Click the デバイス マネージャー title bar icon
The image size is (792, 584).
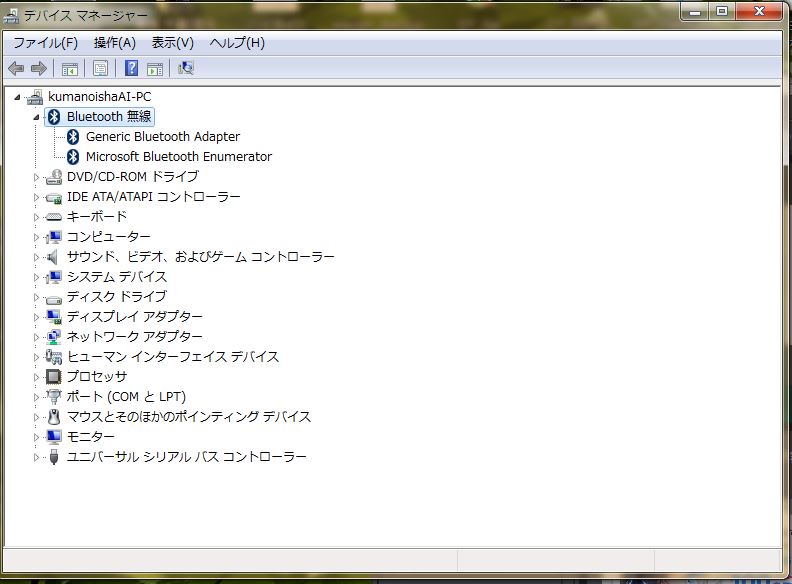click(x=11, y=16)
